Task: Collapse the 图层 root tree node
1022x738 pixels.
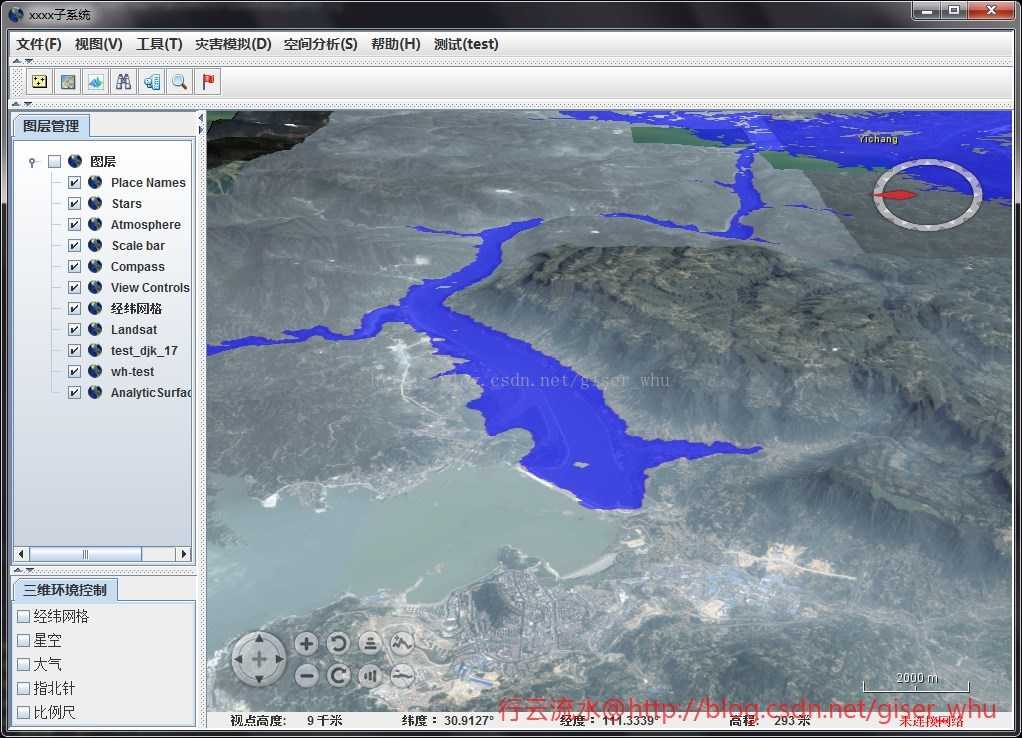Action: [x=33, y=162]
